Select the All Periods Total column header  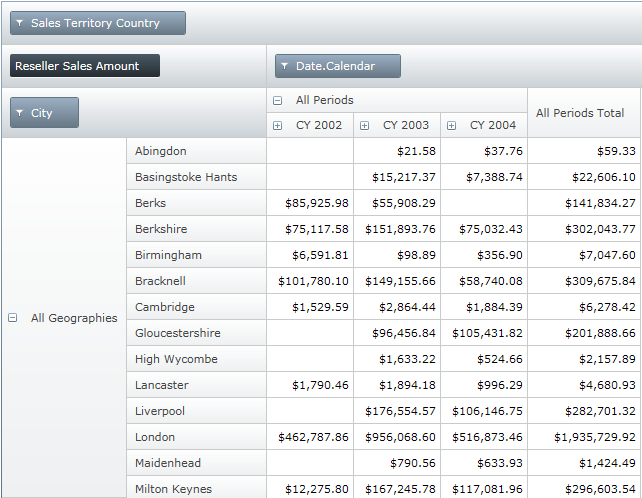point(580,113)
